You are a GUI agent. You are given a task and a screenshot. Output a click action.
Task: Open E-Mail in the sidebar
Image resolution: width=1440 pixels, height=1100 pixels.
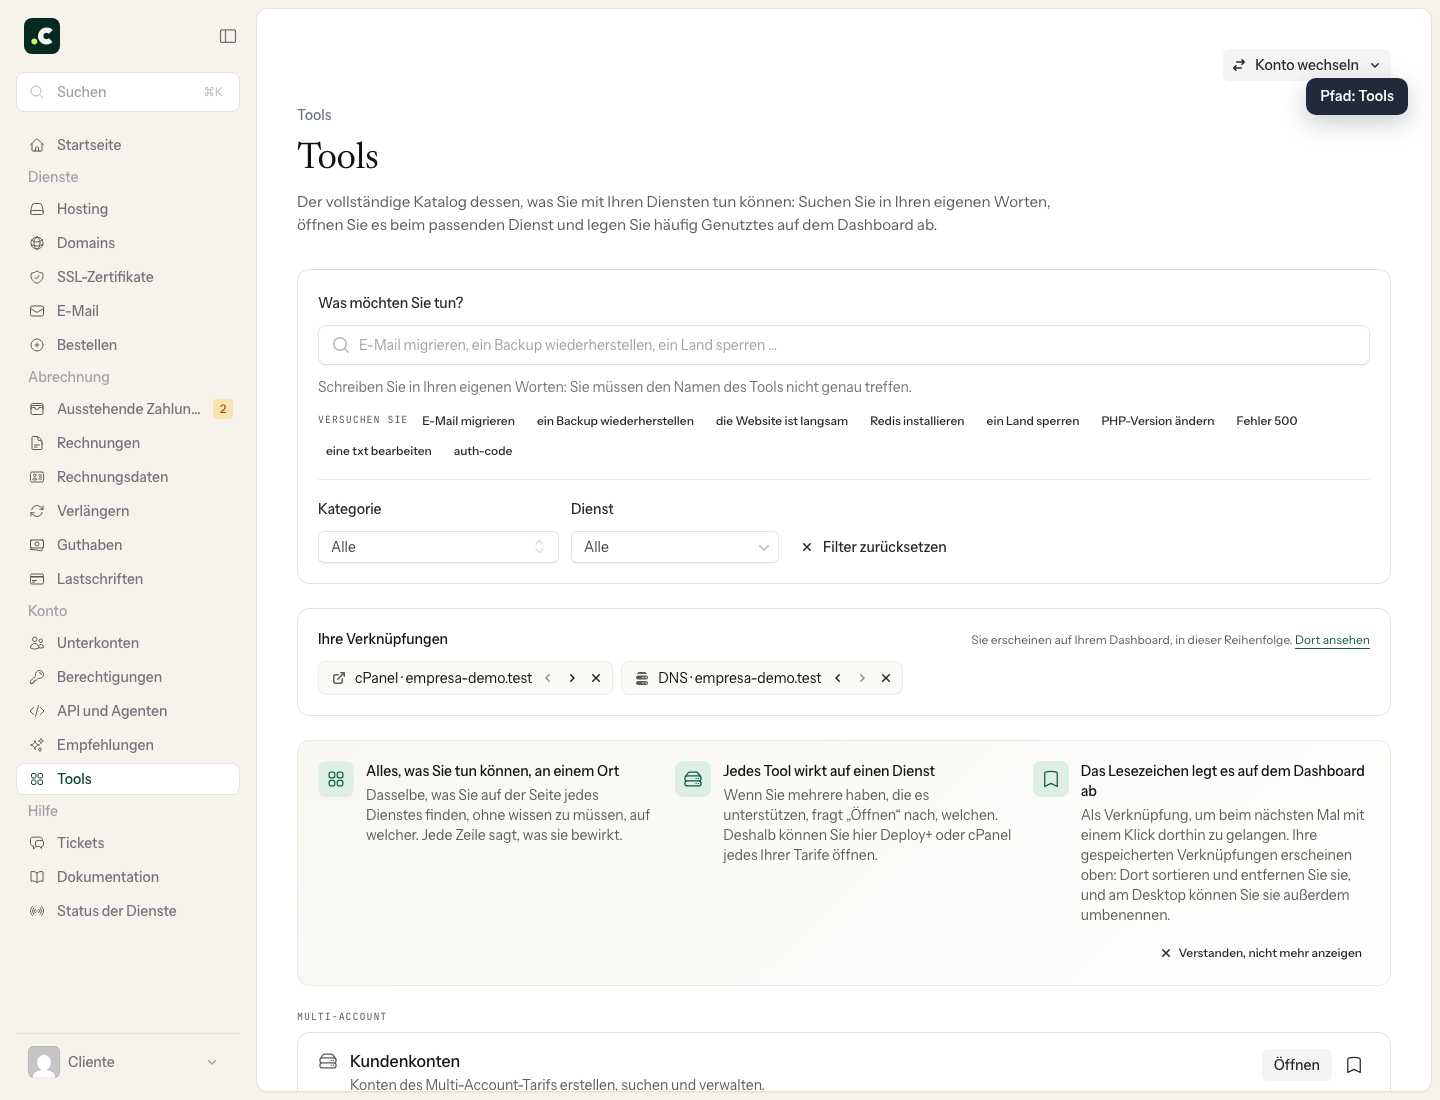coord(128,311)
